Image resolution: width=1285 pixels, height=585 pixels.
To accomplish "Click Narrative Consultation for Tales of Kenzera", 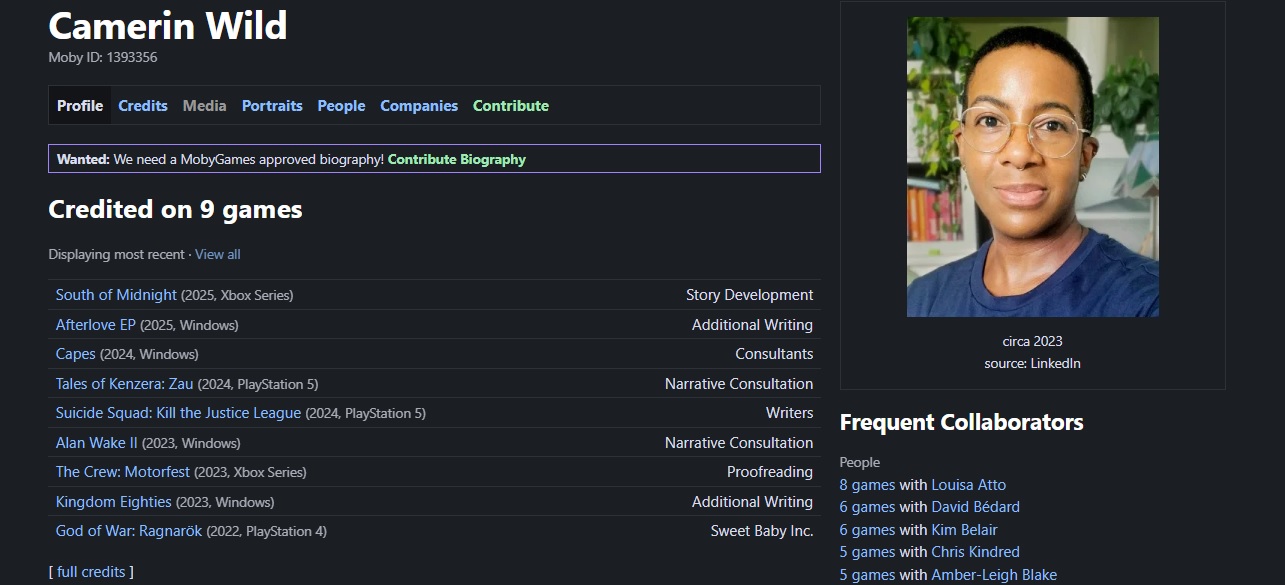I will point(739,384).
